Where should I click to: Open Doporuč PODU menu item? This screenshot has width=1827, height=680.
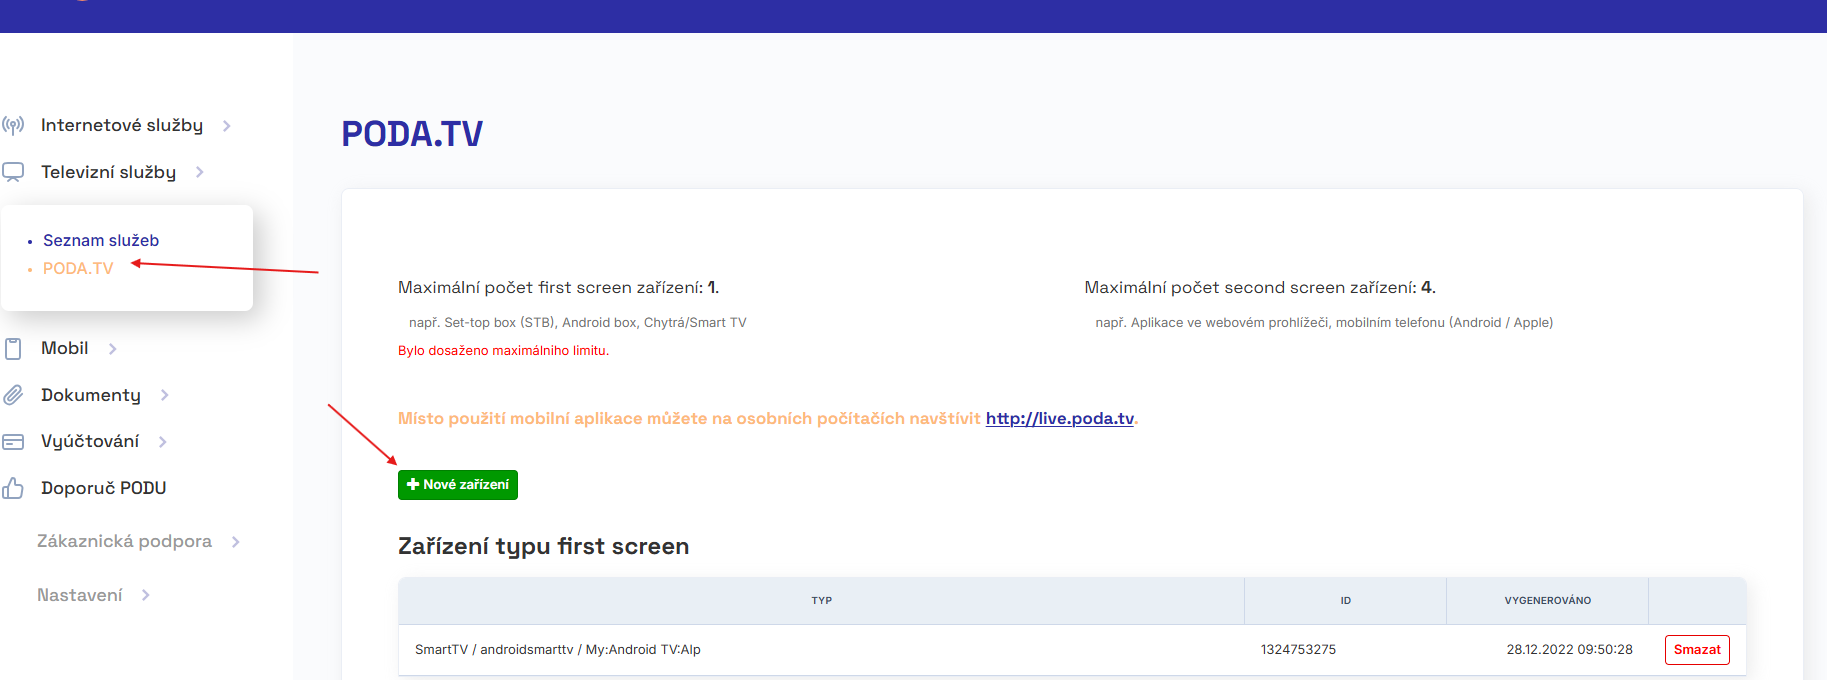(104, 488)
